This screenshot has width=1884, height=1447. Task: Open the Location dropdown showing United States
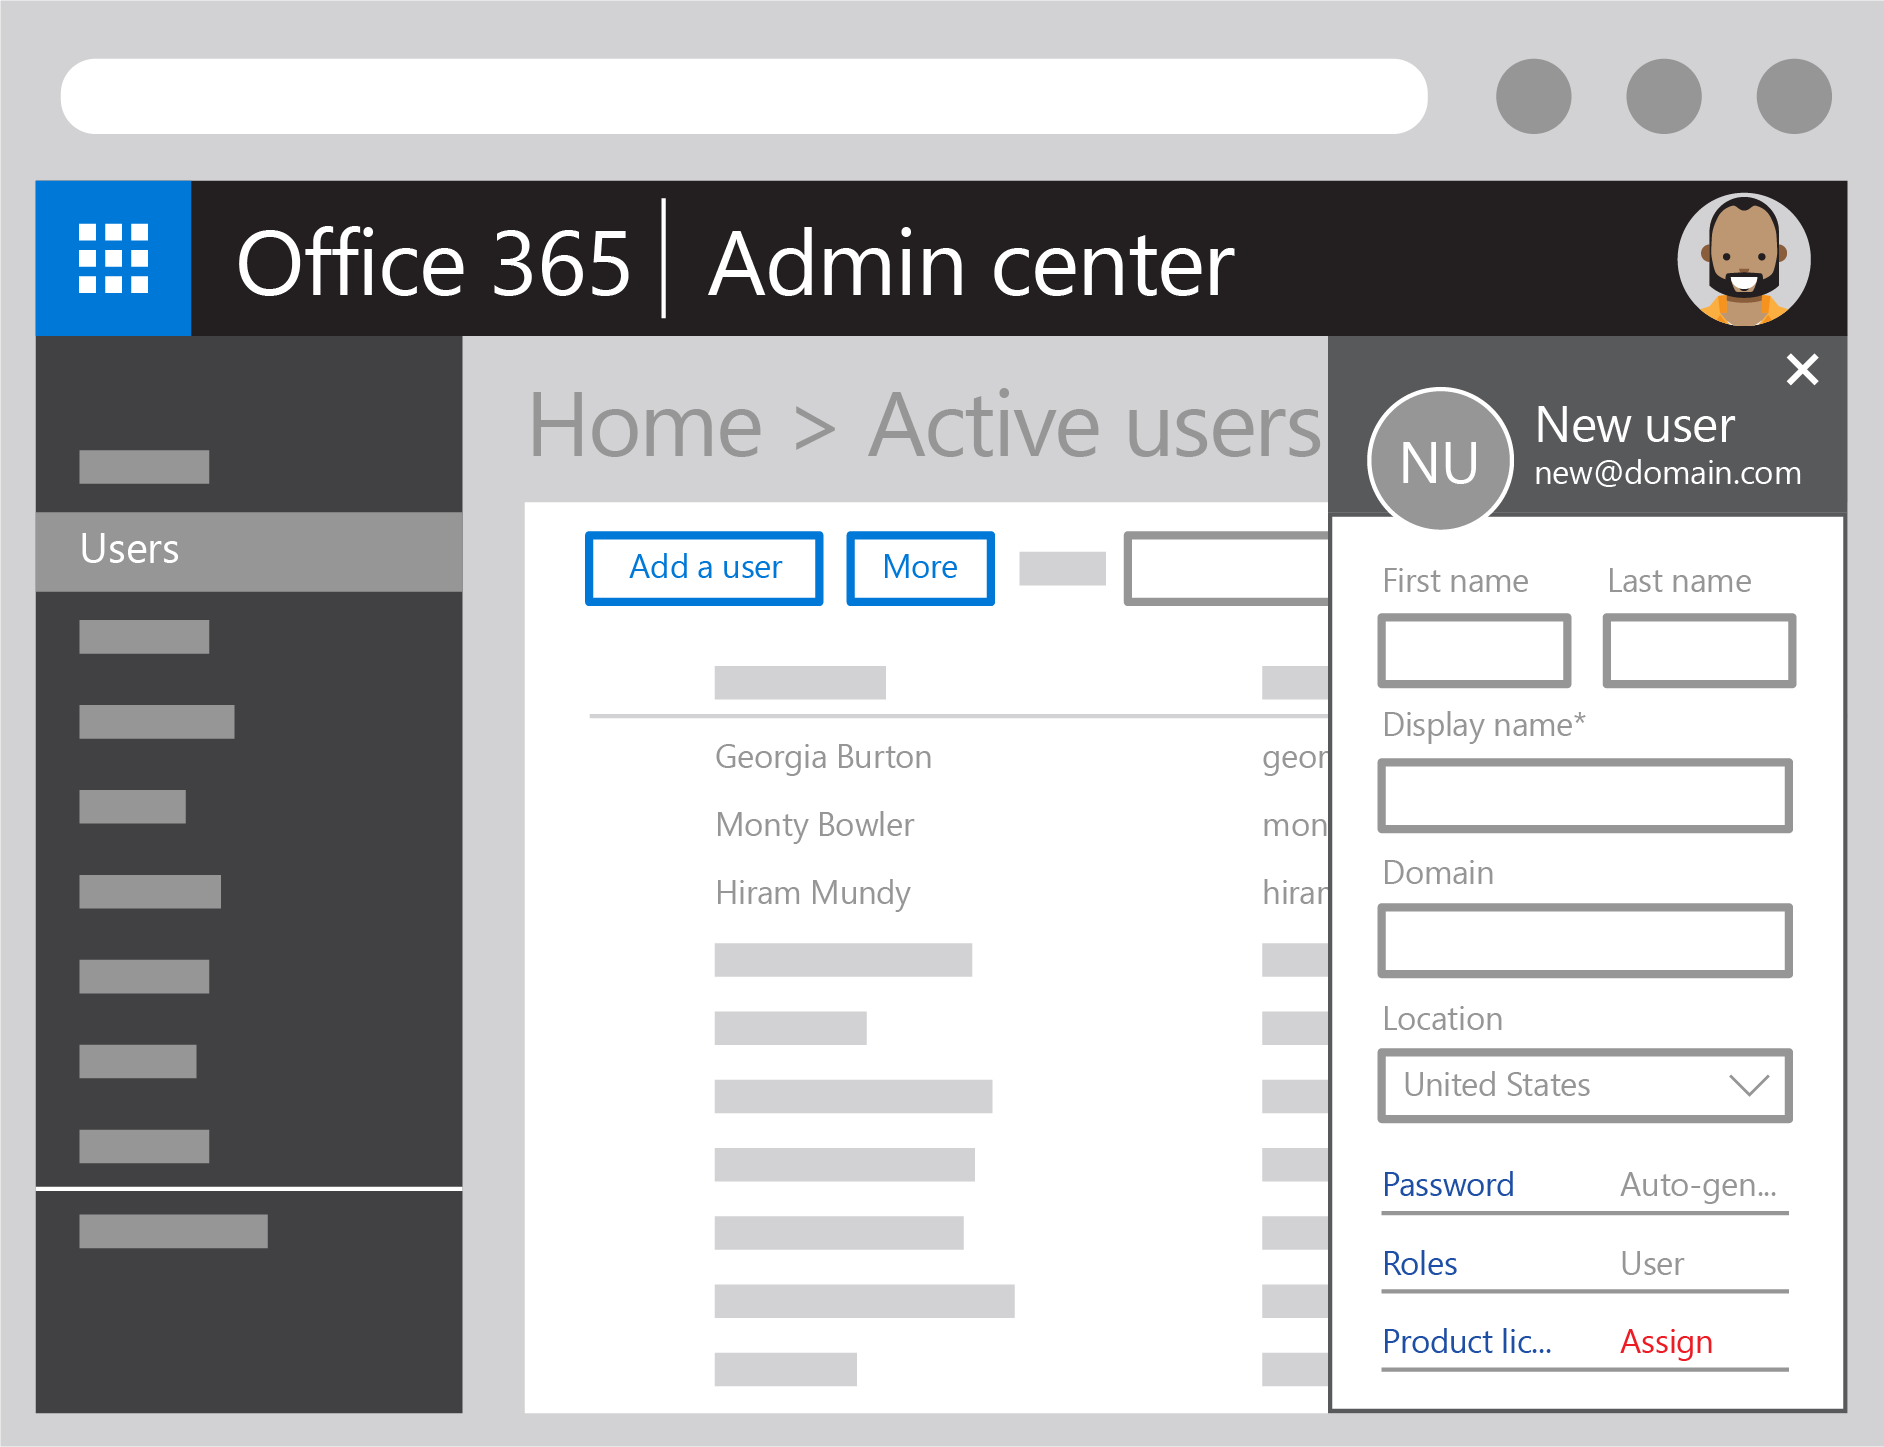(1585, 1086)
